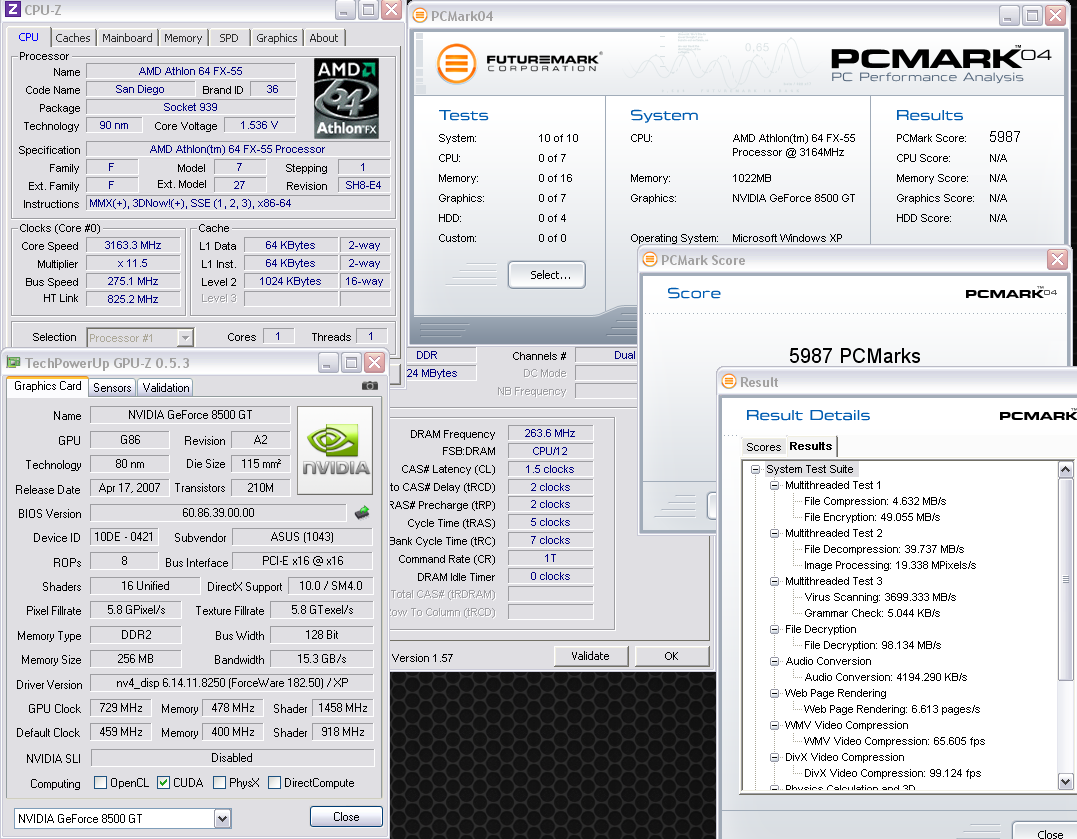Enable the DirectCompute checkbox
The image size is (1077, 839).
click(x=275, y=783)
